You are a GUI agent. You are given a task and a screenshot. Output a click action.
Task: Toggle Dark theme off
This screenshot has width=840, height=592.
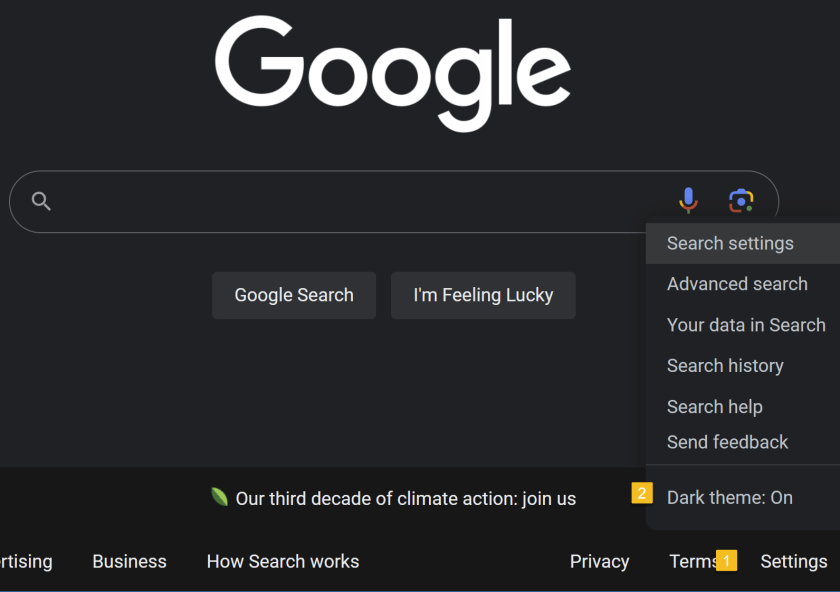(x=730, y=497)
